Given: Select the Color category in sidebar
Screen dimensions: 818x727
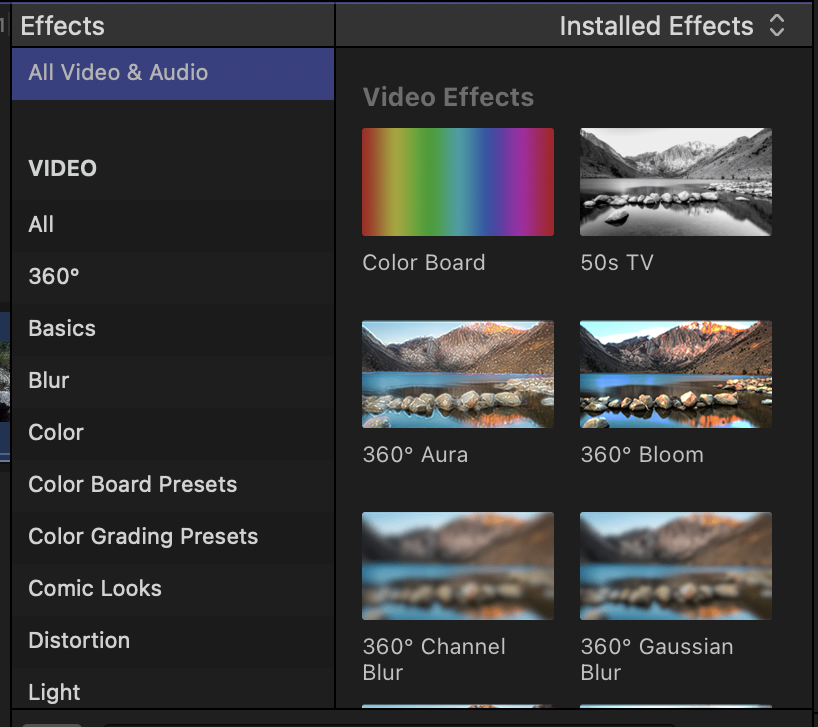Looking at the screenshot, I should click(x=173, y=433).
